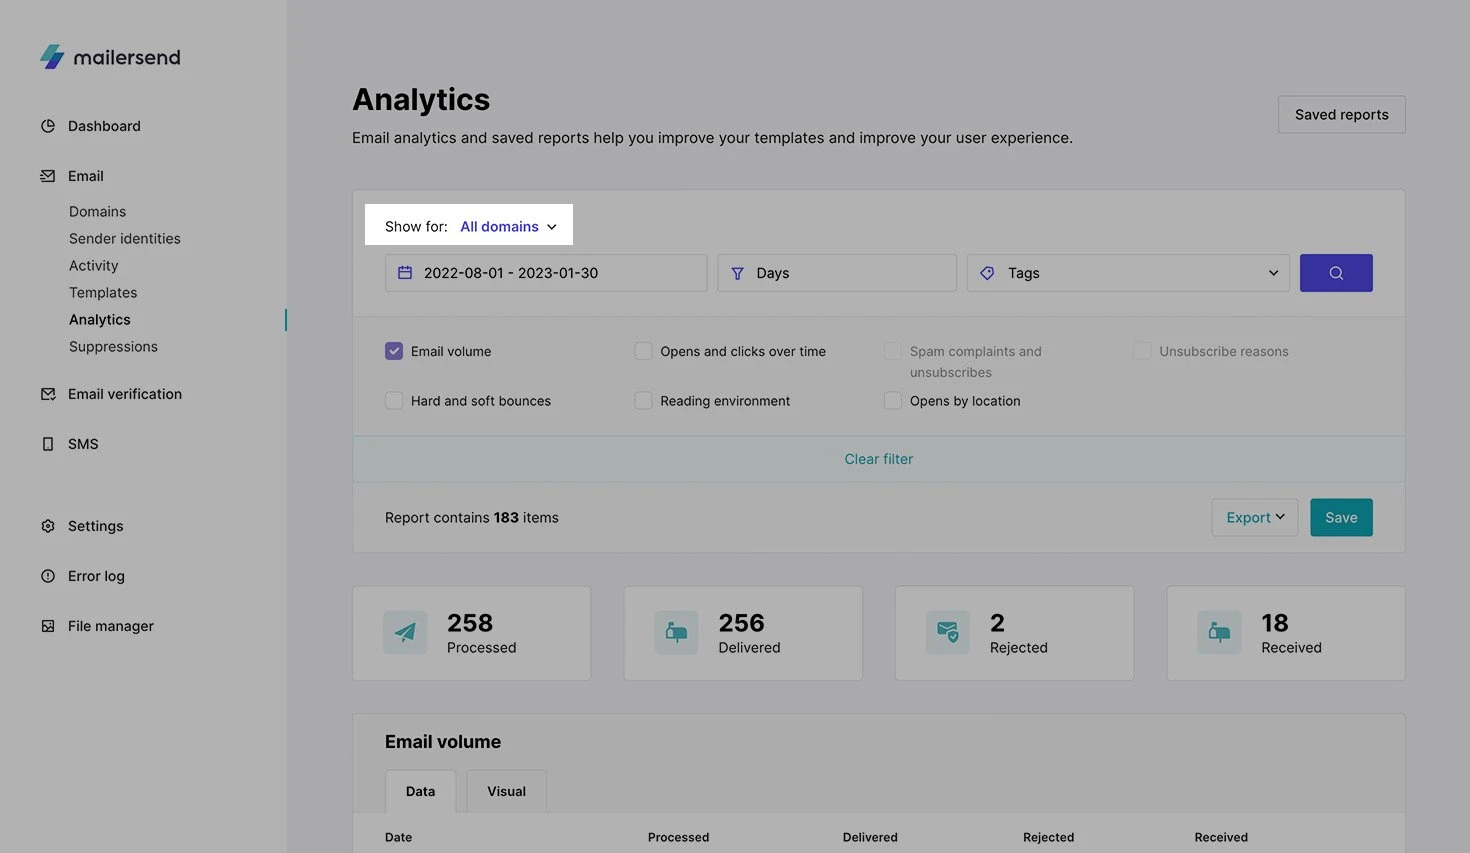Click the Clear filter link
The image size is (1470, 853).
coord(878,459)
